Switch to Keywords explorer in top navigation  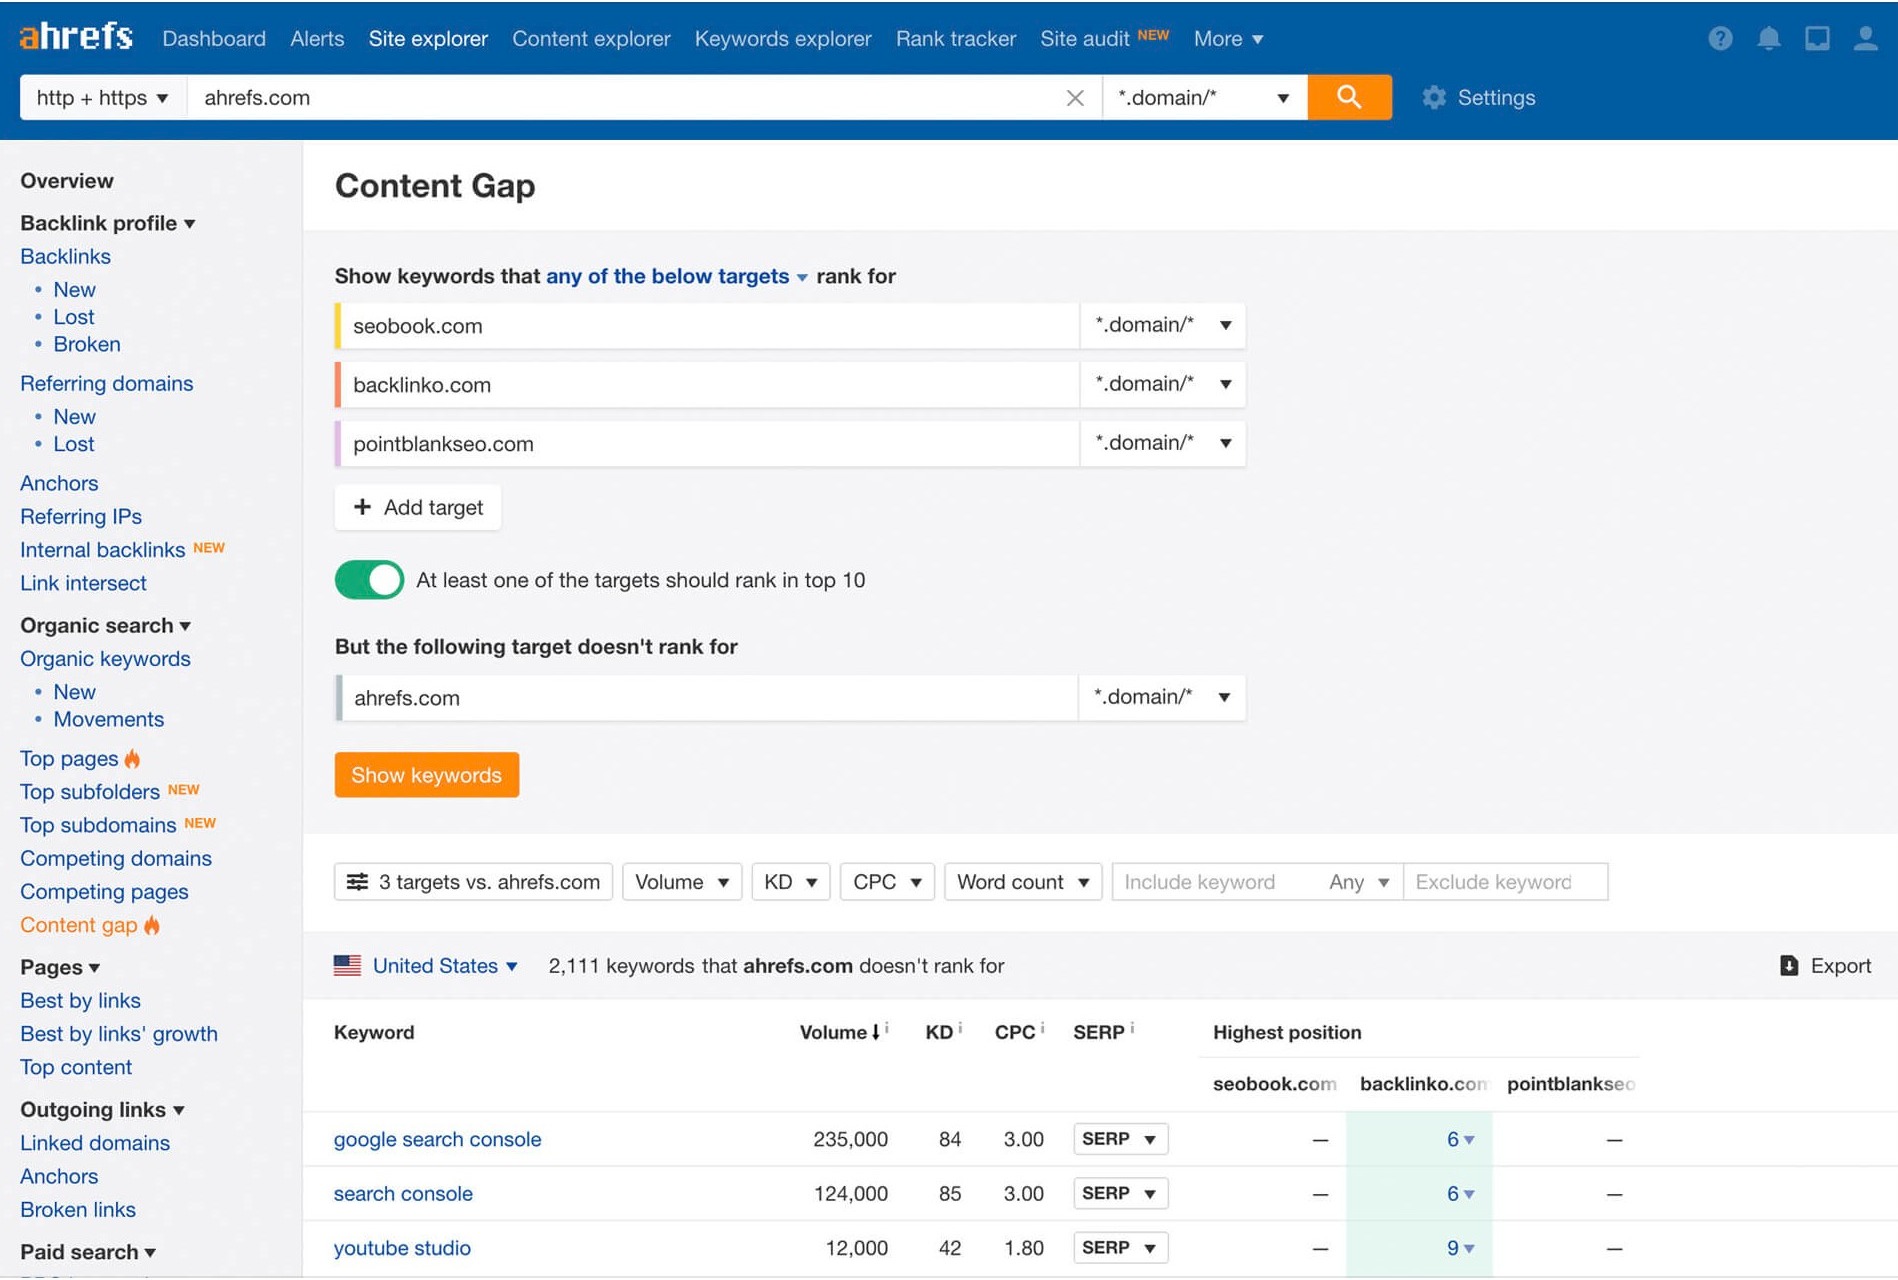coord(783,38)
